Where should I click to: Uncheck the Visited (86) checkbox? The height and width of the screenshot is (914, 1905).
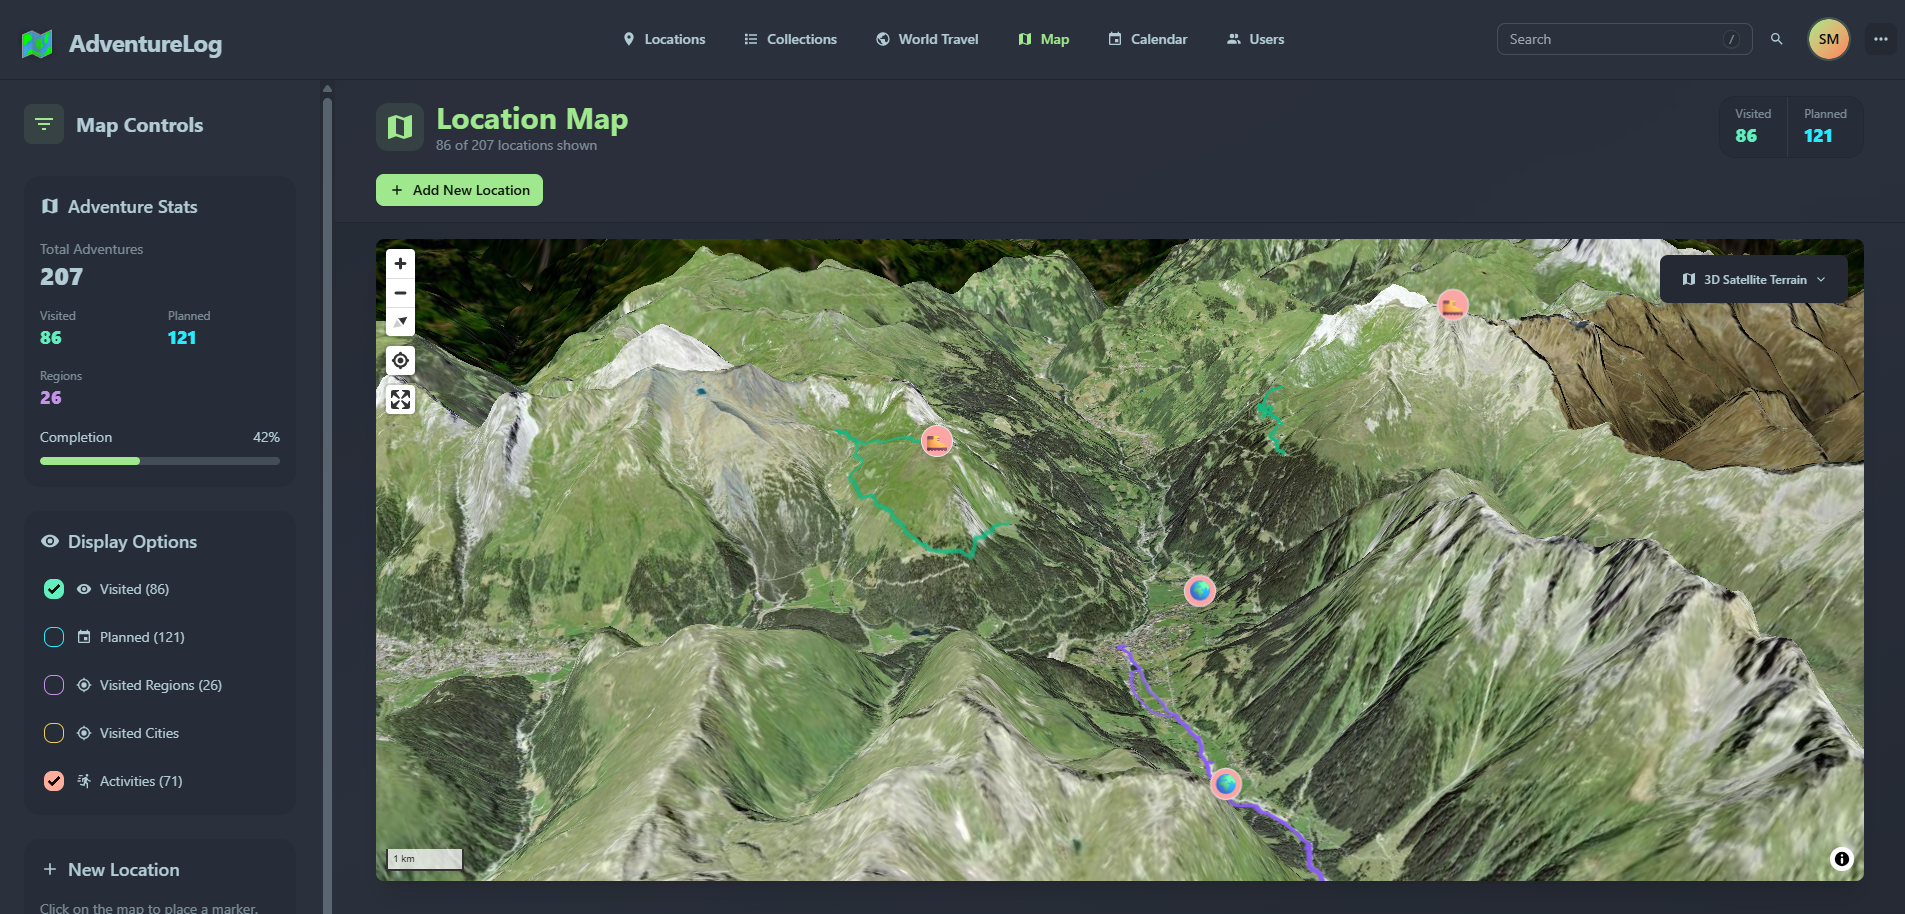tap(54, 589)
